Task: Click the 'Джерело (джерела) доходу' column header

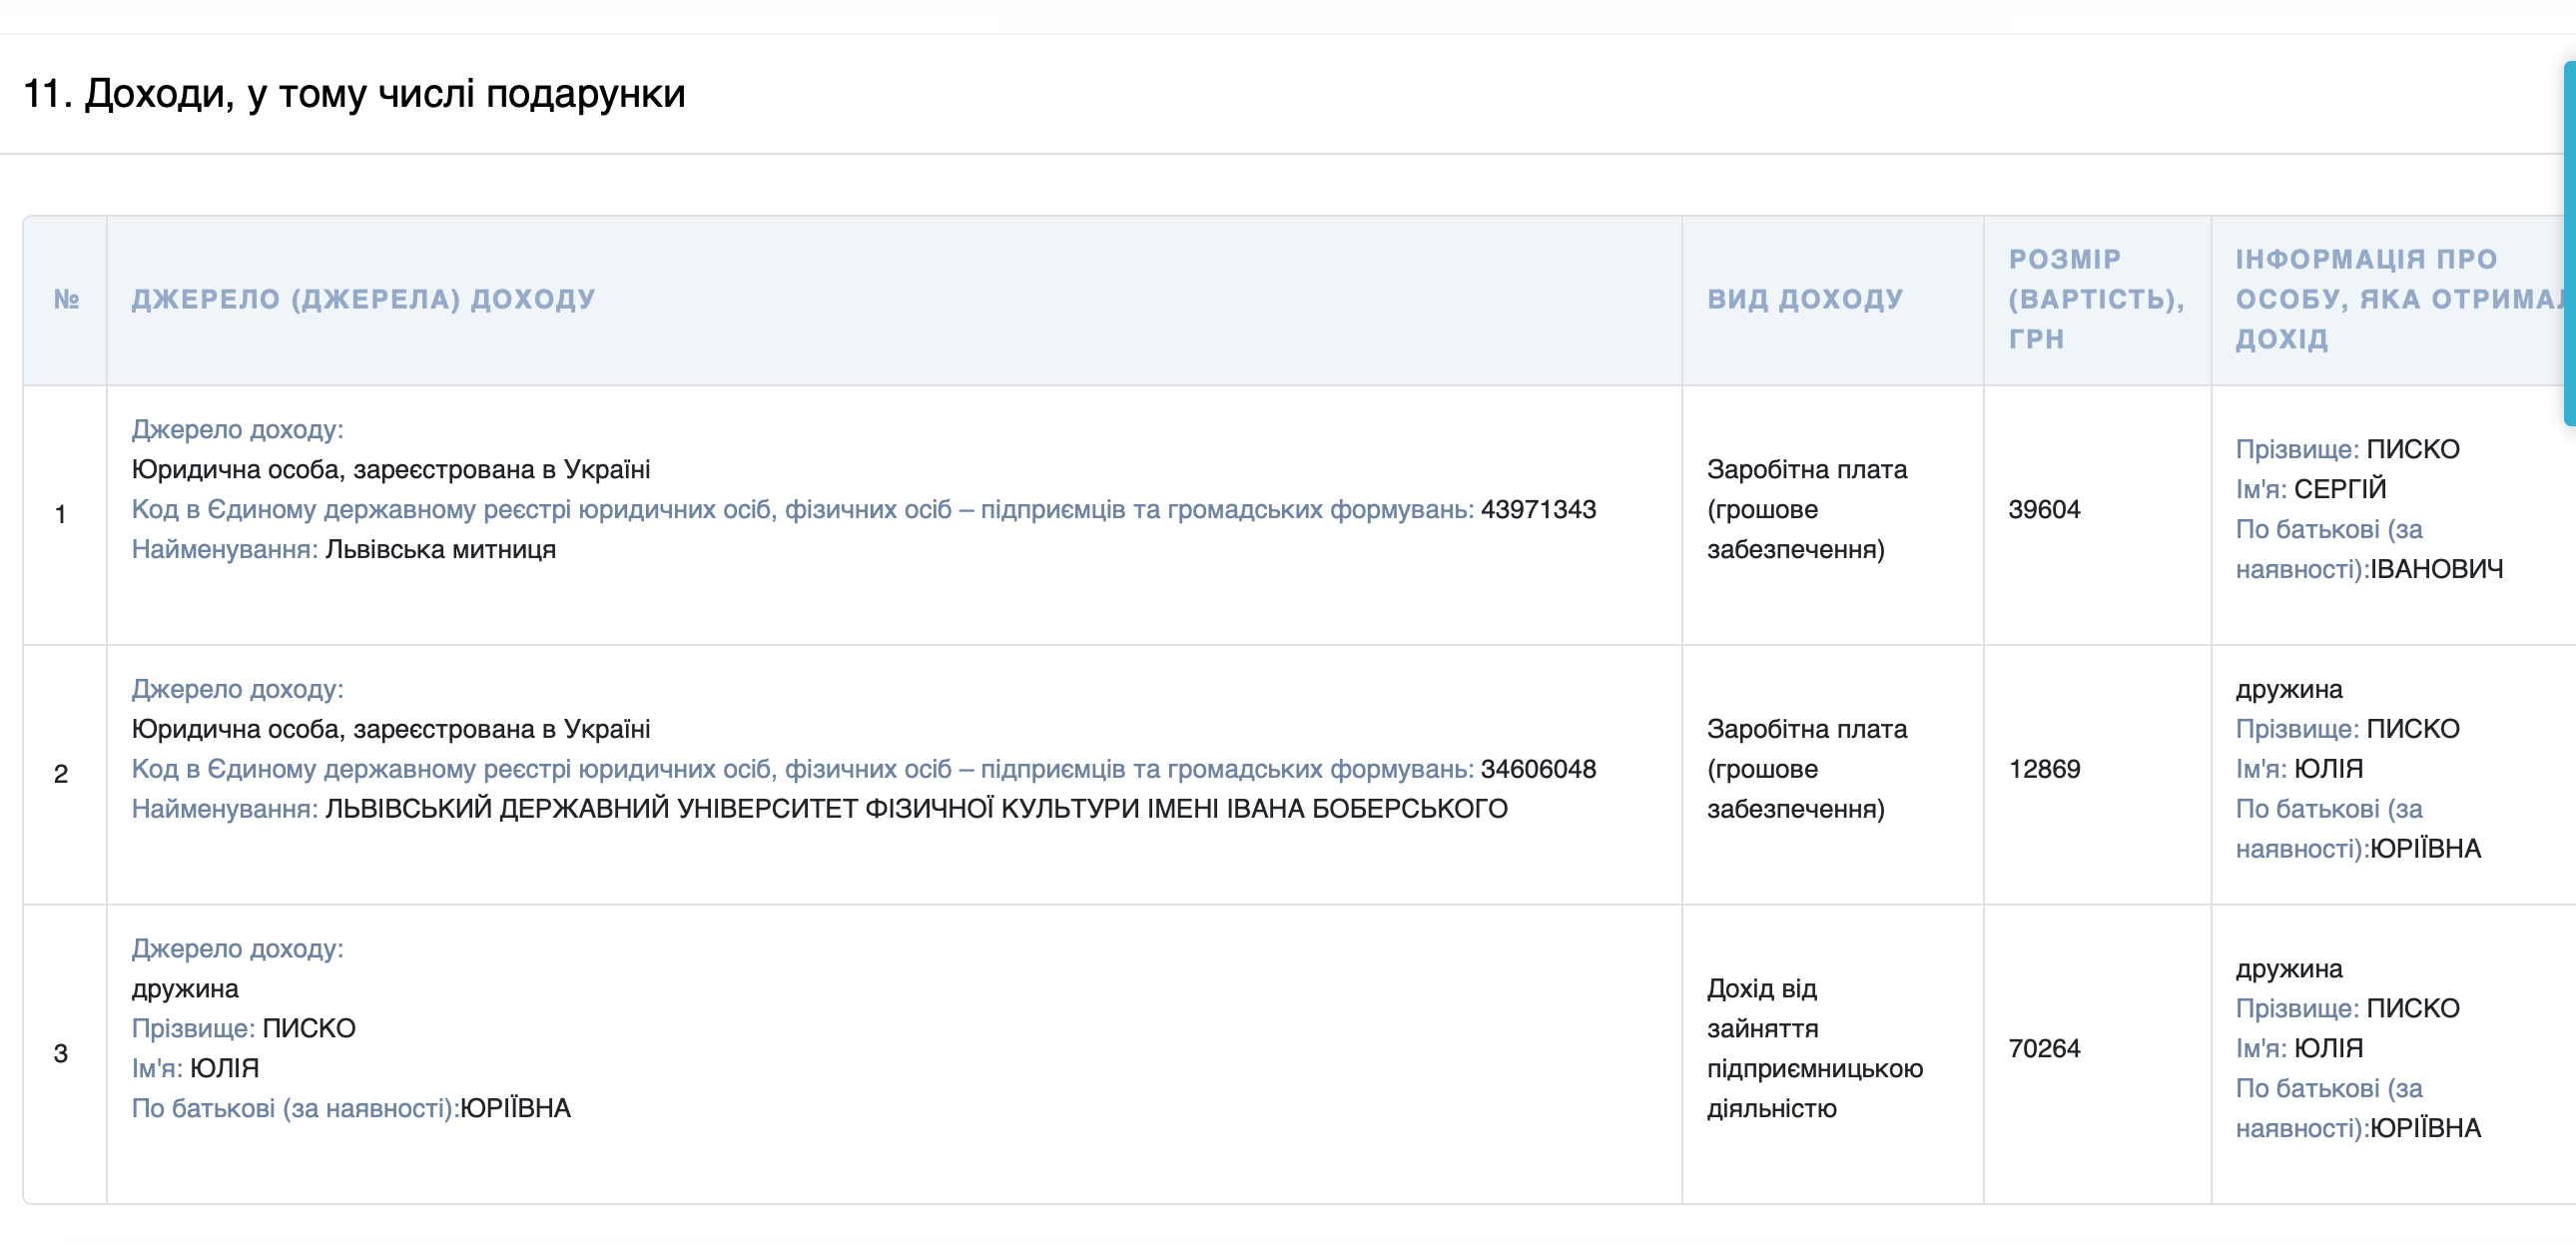Action: (363, 299)
